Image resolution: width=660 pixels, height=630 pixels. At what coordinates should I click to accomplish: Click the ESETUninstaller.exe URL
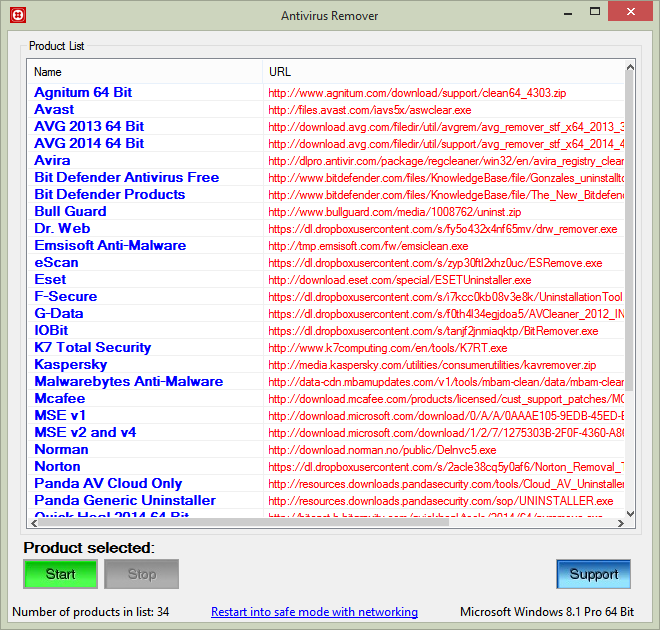400,280
